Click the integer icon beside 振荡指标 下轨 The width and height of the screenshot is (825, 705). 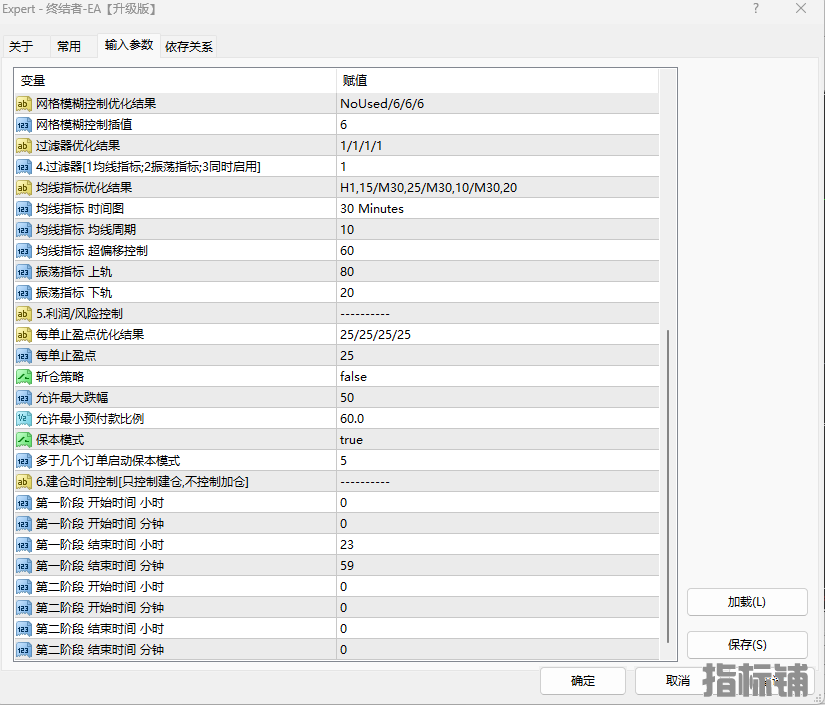(x=24, y=293)
